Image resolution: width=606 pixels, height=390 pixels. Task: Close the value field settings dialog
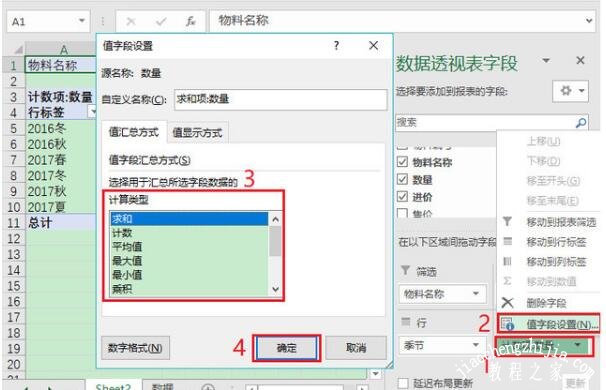373,46
